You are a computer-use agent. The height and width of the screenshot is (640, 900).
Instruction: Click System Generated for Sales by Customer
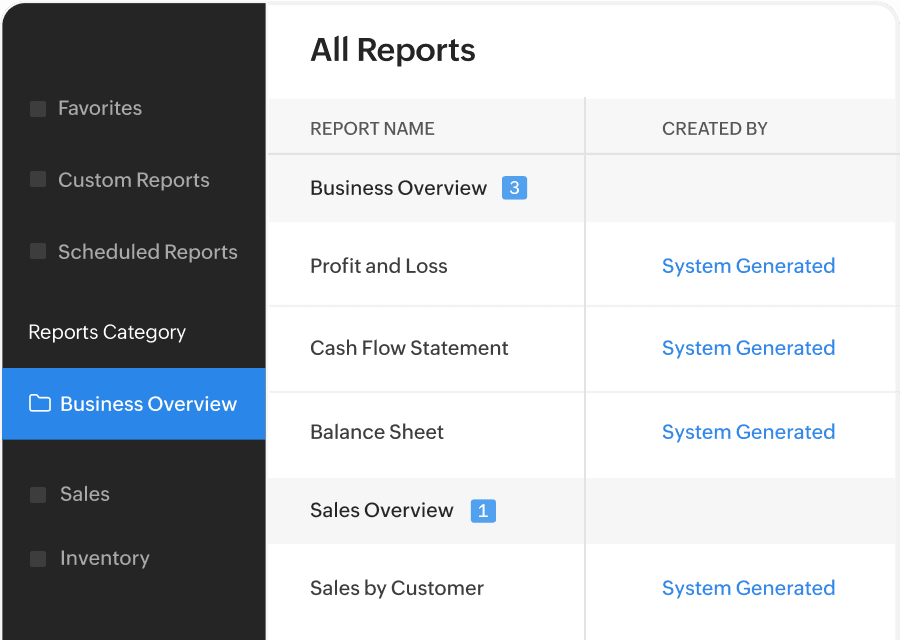(748, 588)
